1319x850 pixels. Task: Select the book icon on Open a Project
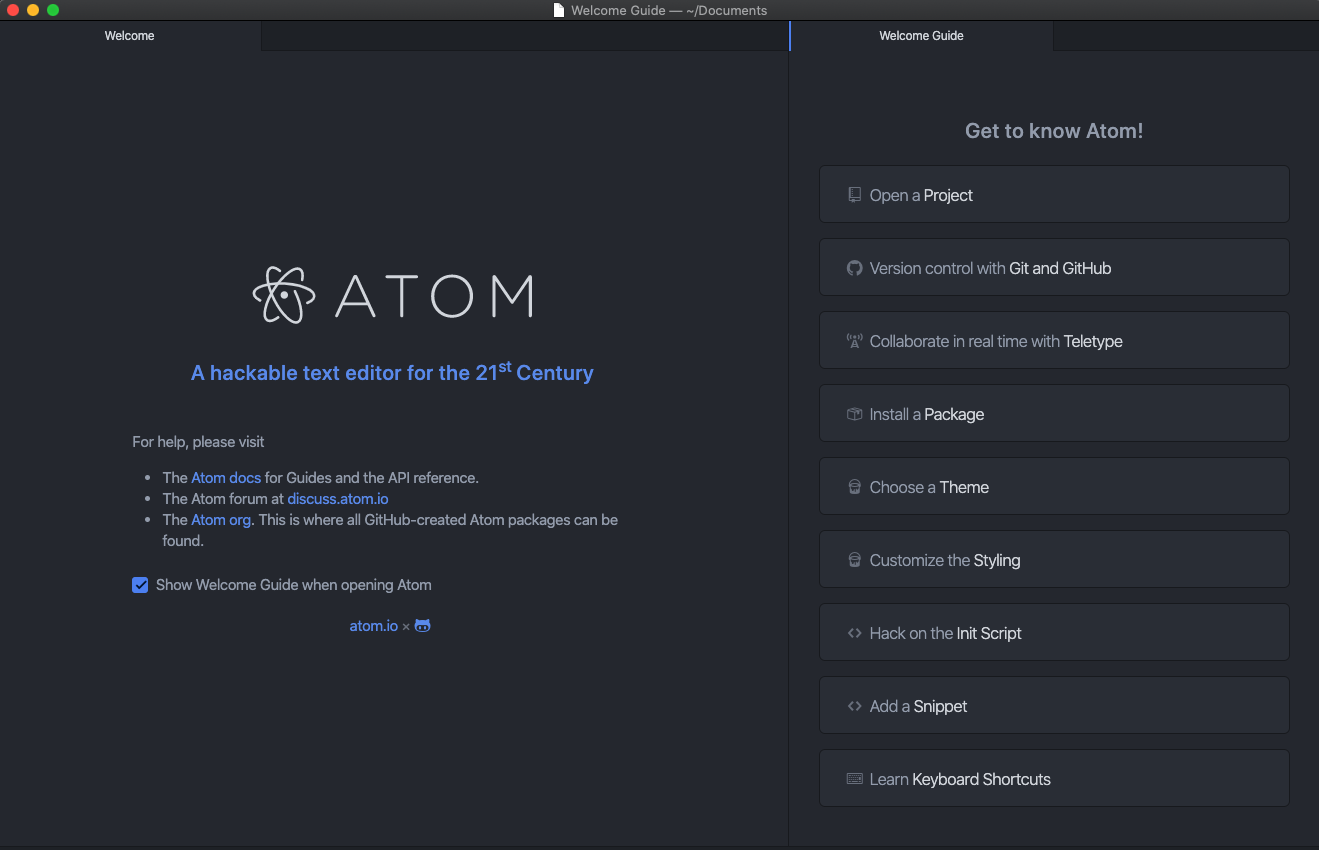click(x=854, y=194)
